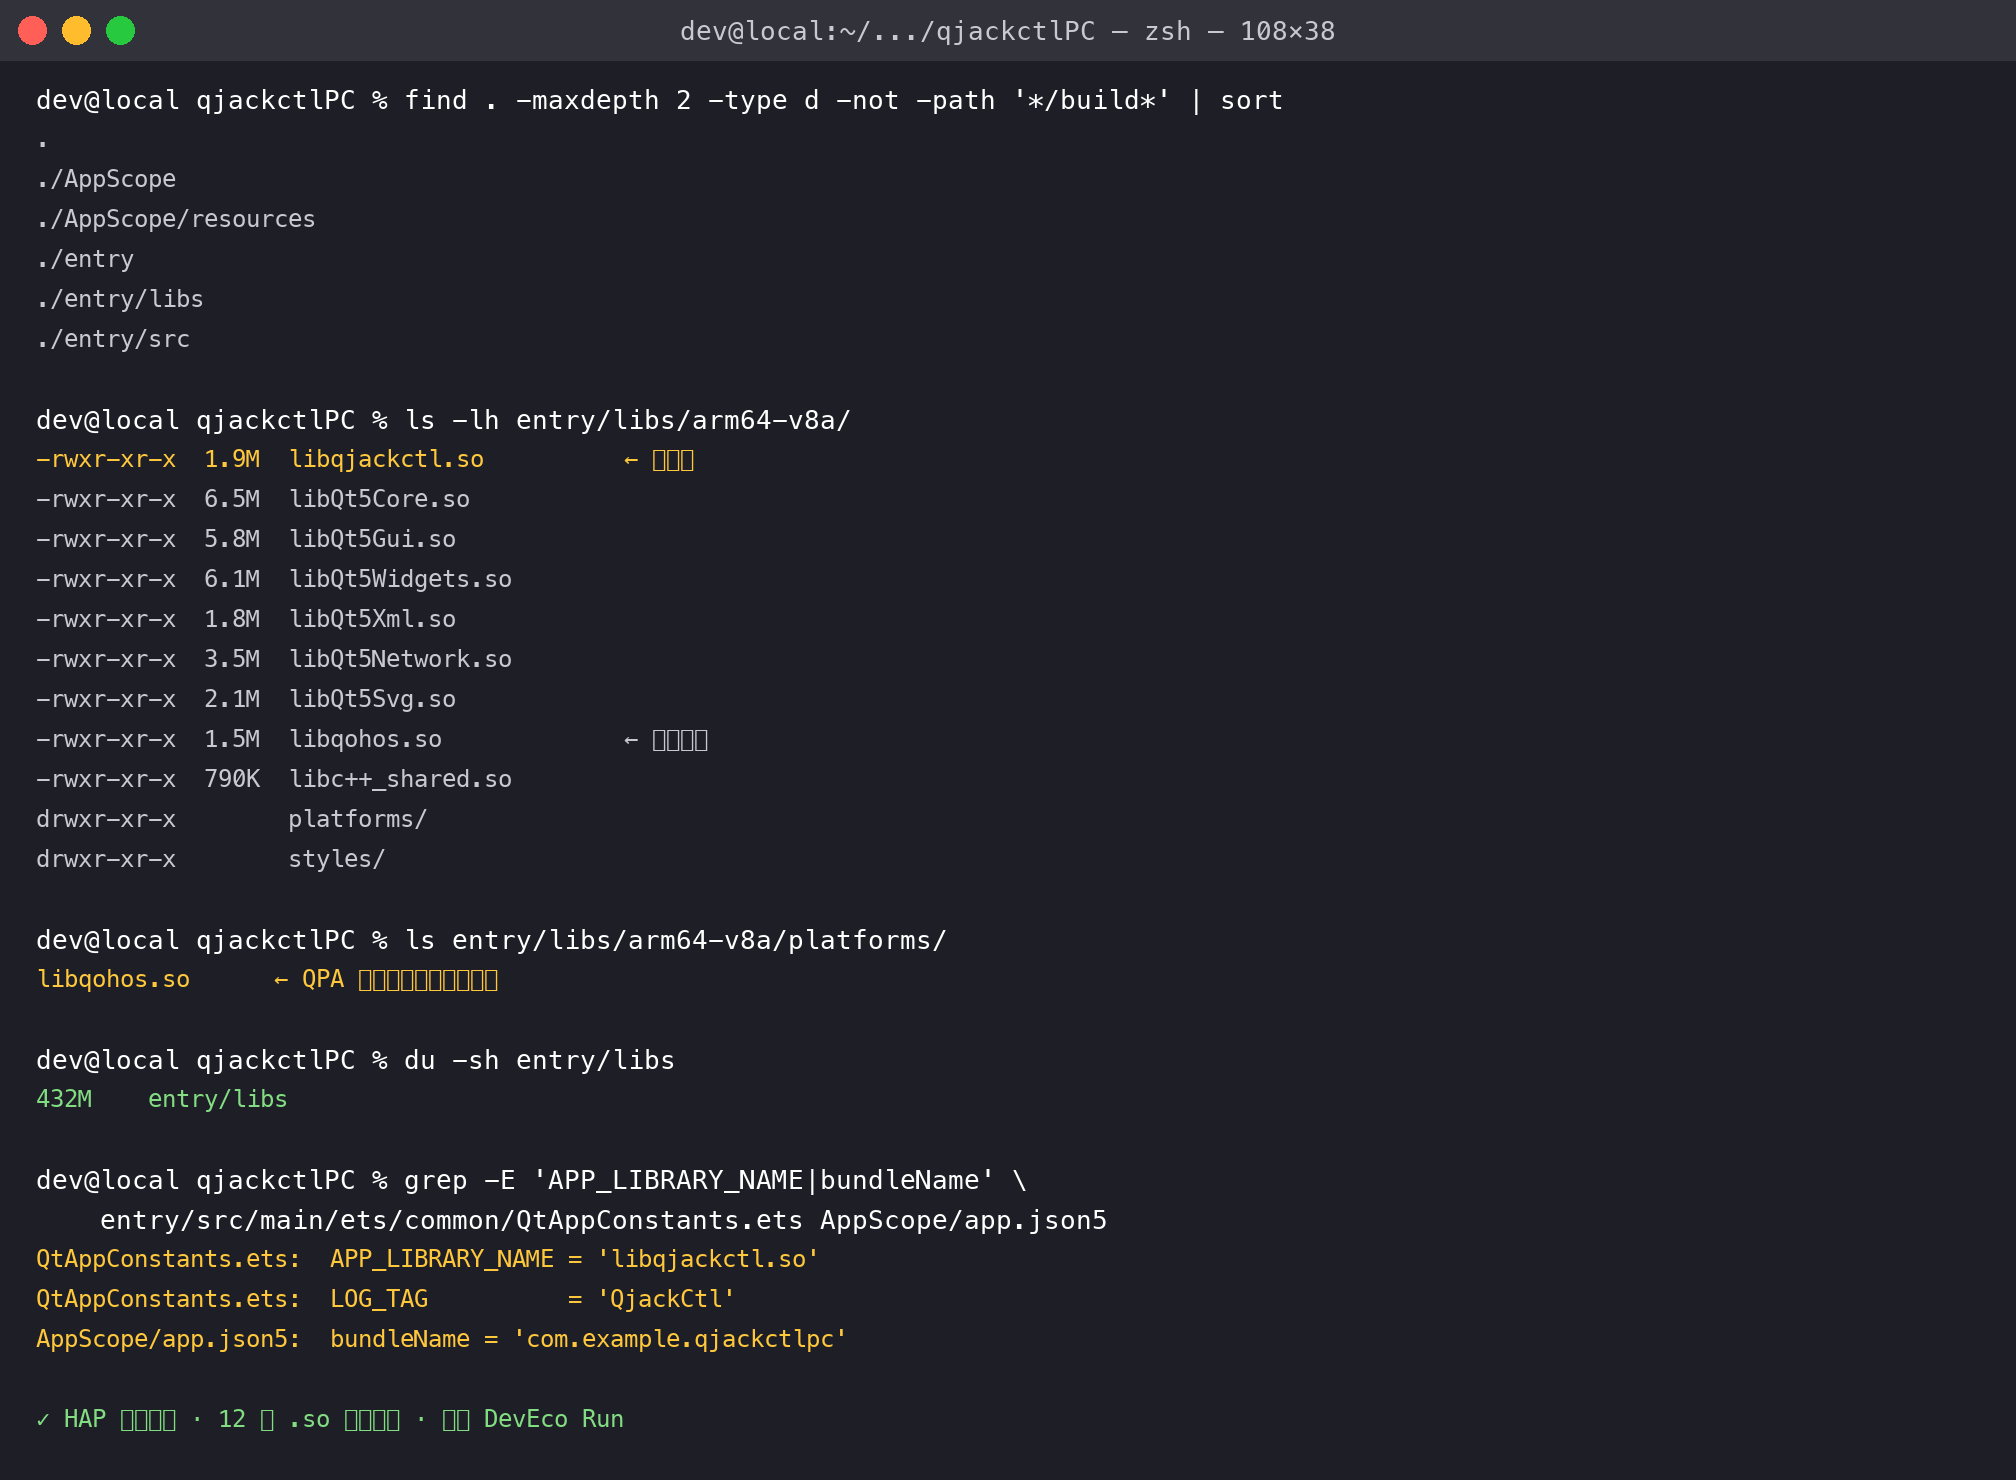Select the ./entry/libs directory line
Viewport: 2016px width, 1480px height.
click(120, 299)
